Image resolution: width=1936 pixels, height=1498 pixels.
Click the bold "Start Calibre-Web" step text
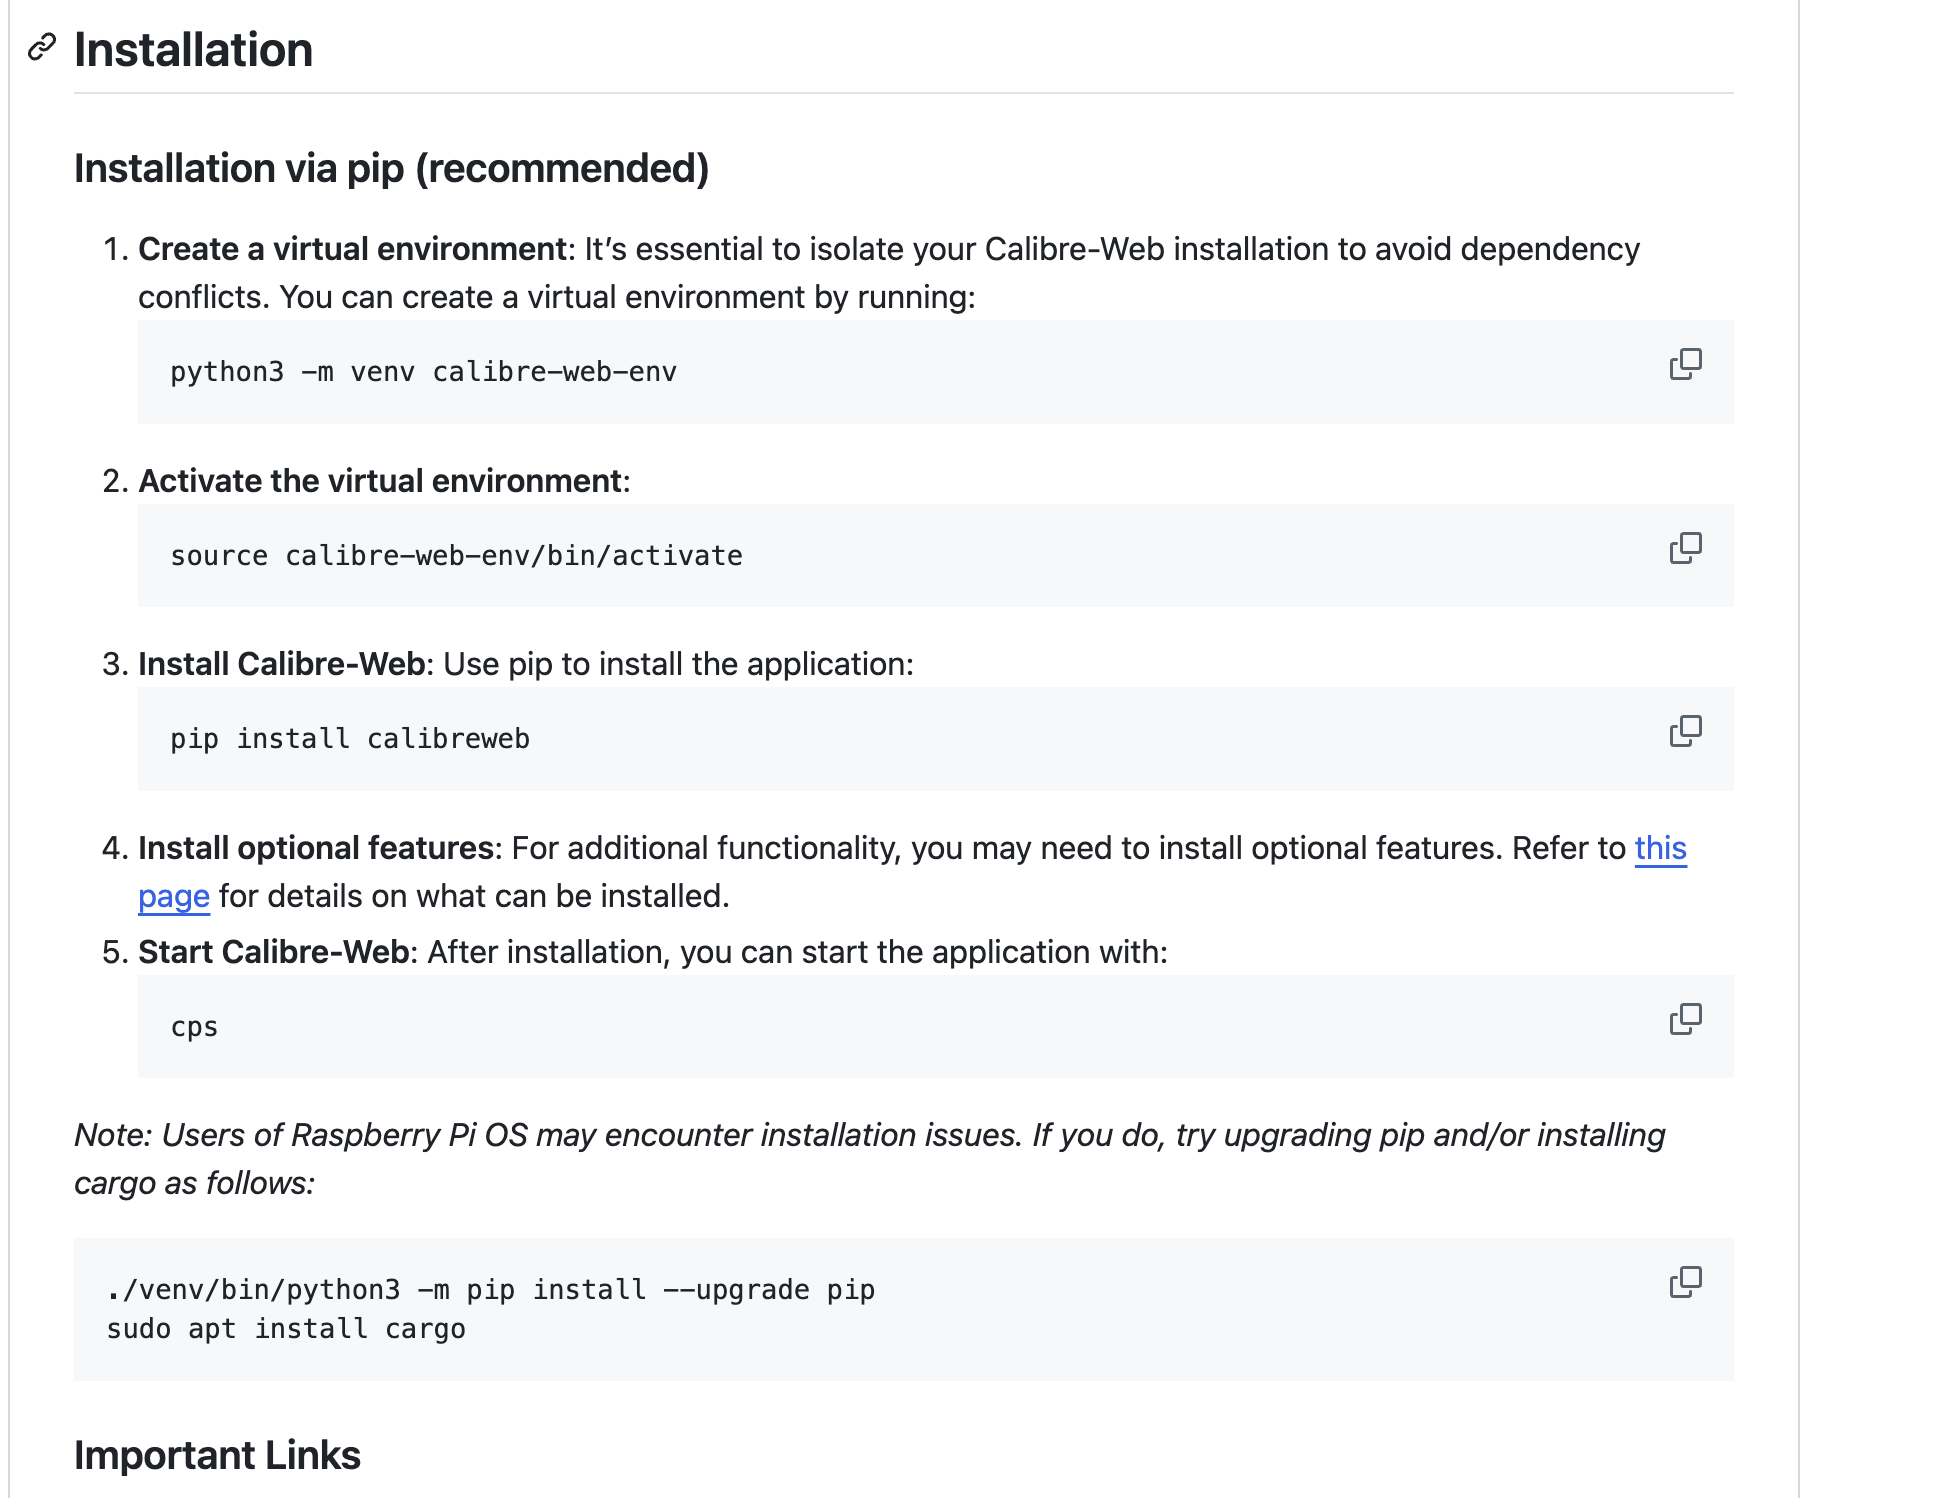[273, 952]
